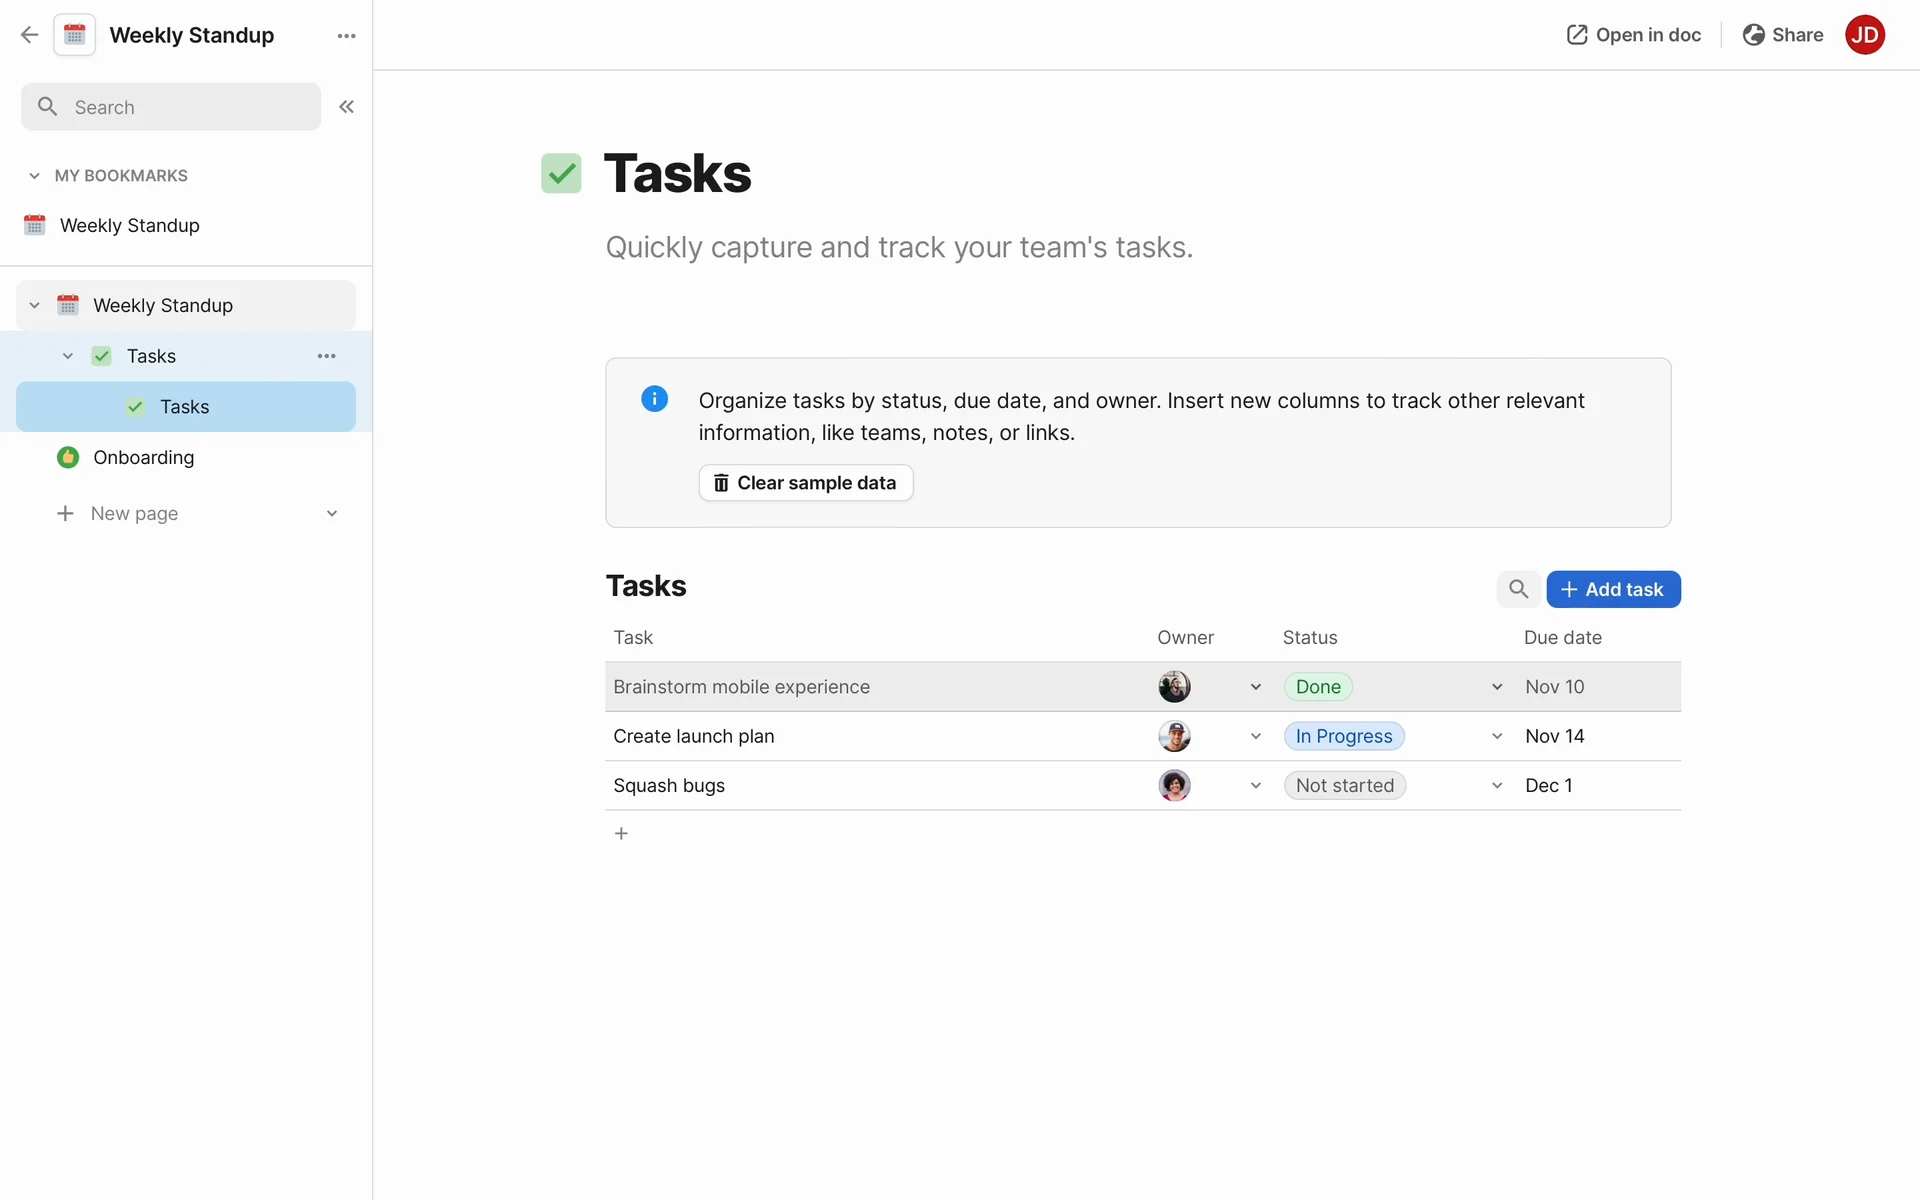Collapse the sidebar with double-chevron icon
The height and width of the screenshot is (1200, 1920).
(346, 107)
